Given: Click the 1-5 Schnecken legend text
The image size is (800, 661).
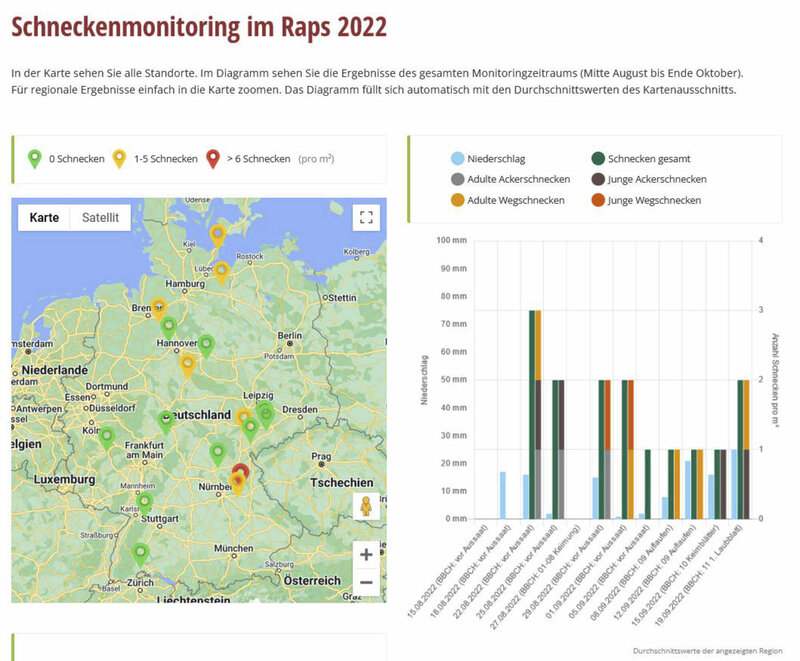Looking at the screenshot, I should [x=166, y=159].
